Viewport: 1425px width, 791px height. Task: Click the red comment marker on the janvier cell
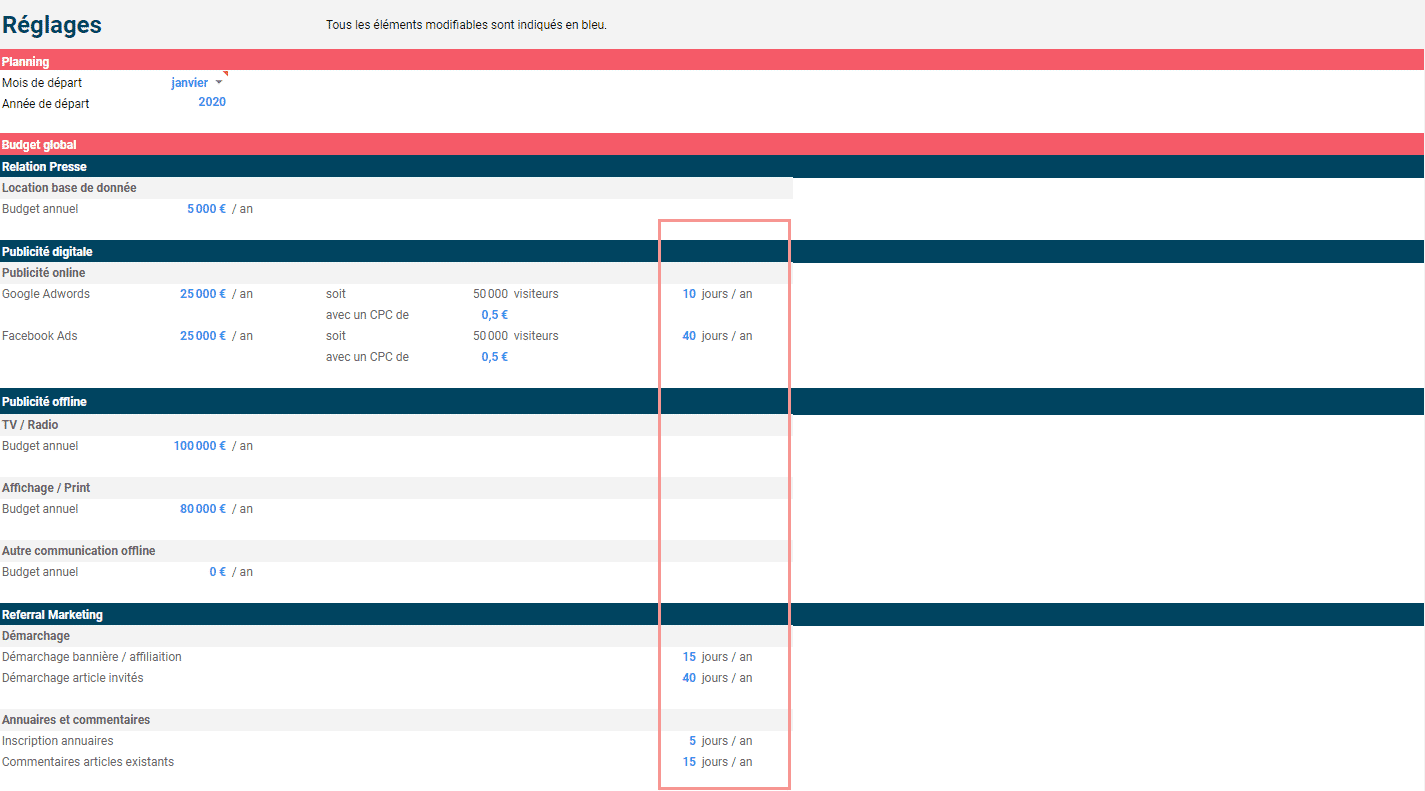pos(225,73)
